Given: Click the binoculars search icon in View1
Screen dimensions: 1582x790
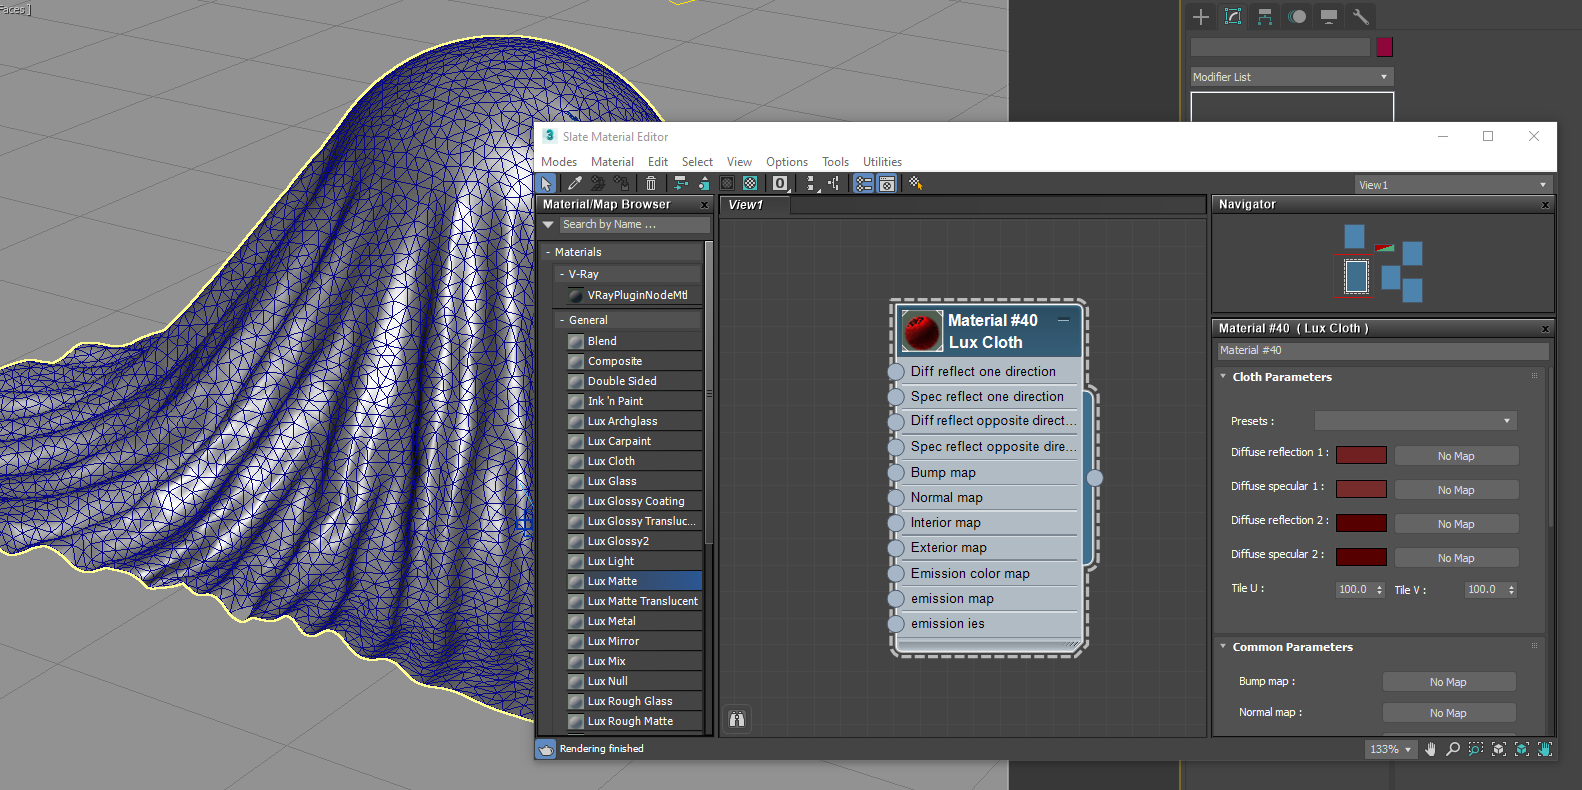Looking at the screenshot, I should point(737,719).
